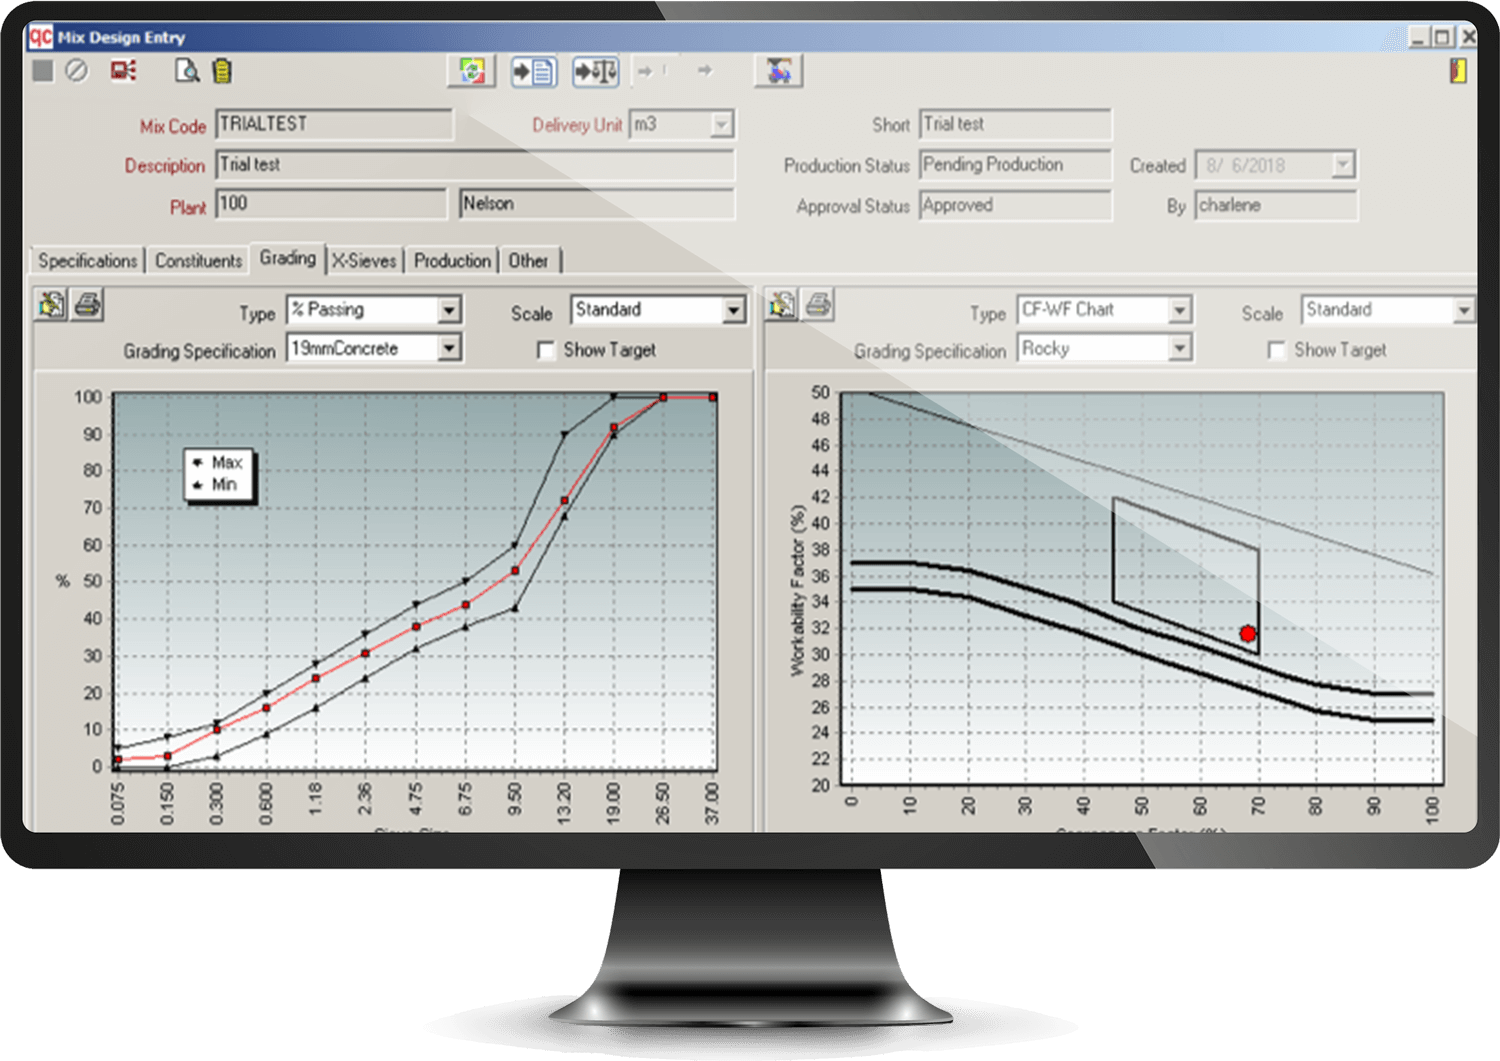Click the arrow-to-balance-scales icon
The height and width of the screenshot is (1061, 1500).
tap(595, 71)
